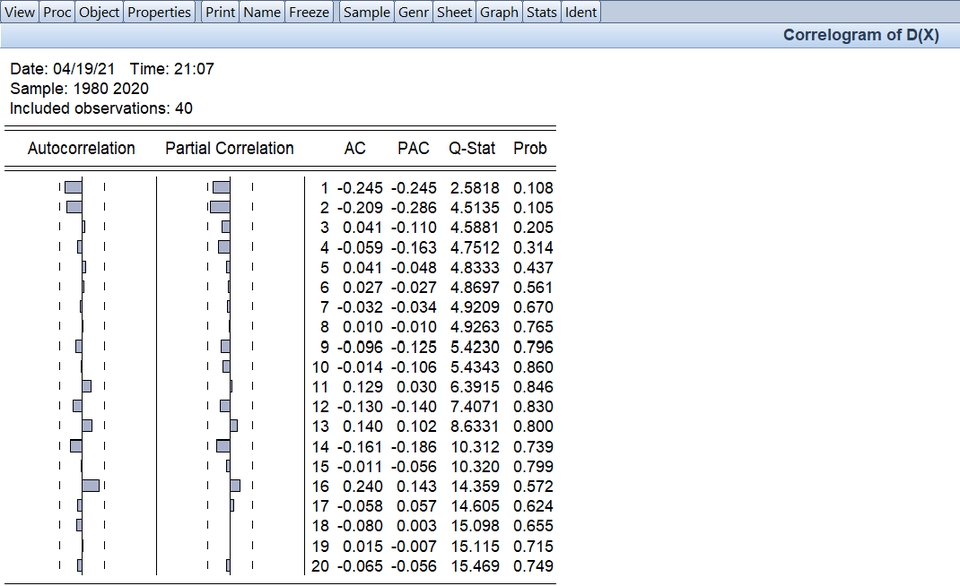Select lag 2 PAC value -0.286
The height and width of the screenshot is (586, 960).
pyautogui.click(x=414, y=208)
